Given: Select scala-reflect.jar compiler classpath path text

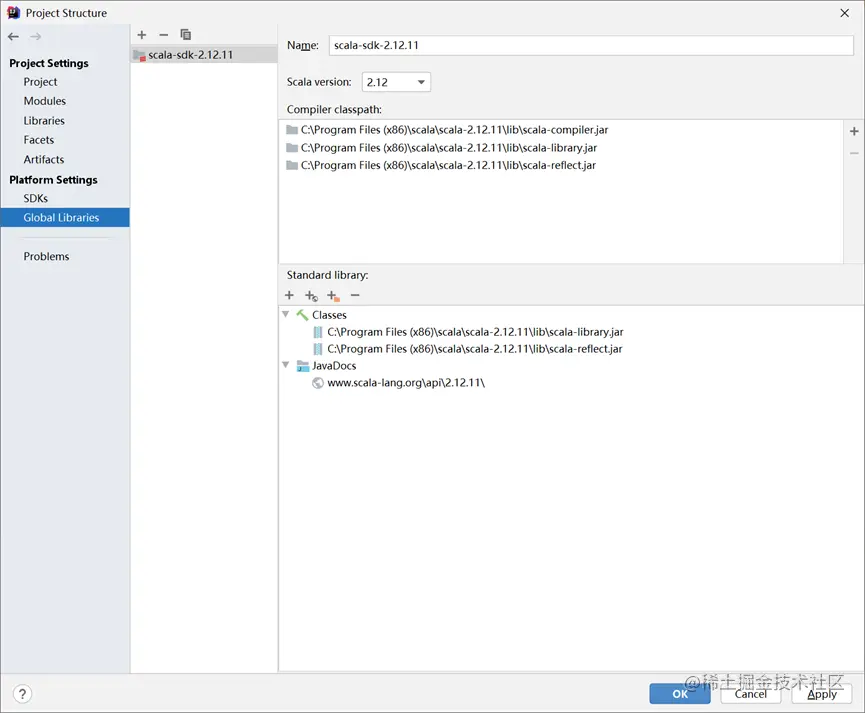Looking at the screenshot, I should pos(448,166).
